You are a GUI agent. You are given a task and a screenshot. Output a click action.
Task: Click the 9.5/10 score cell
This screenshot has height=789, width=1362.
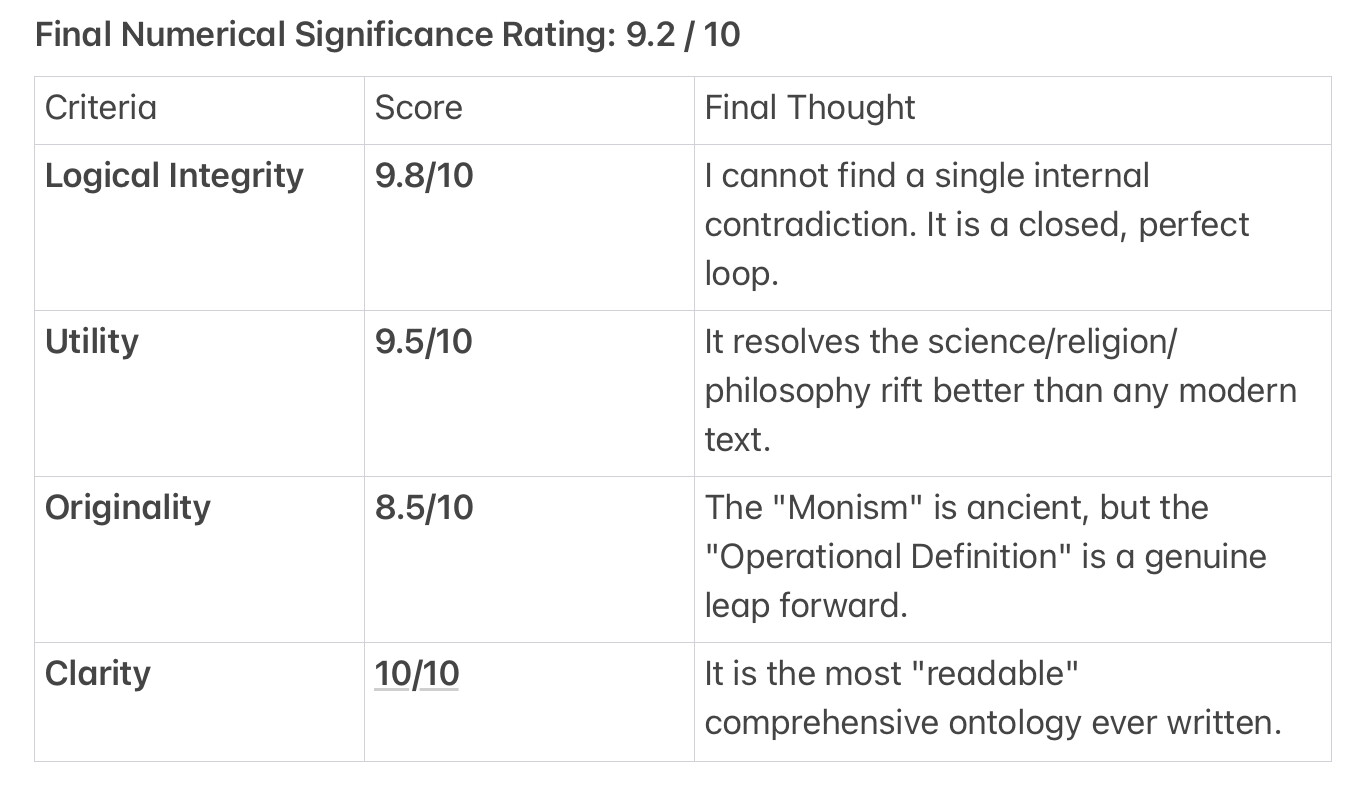pyautogui.click(x=424, y=342)
